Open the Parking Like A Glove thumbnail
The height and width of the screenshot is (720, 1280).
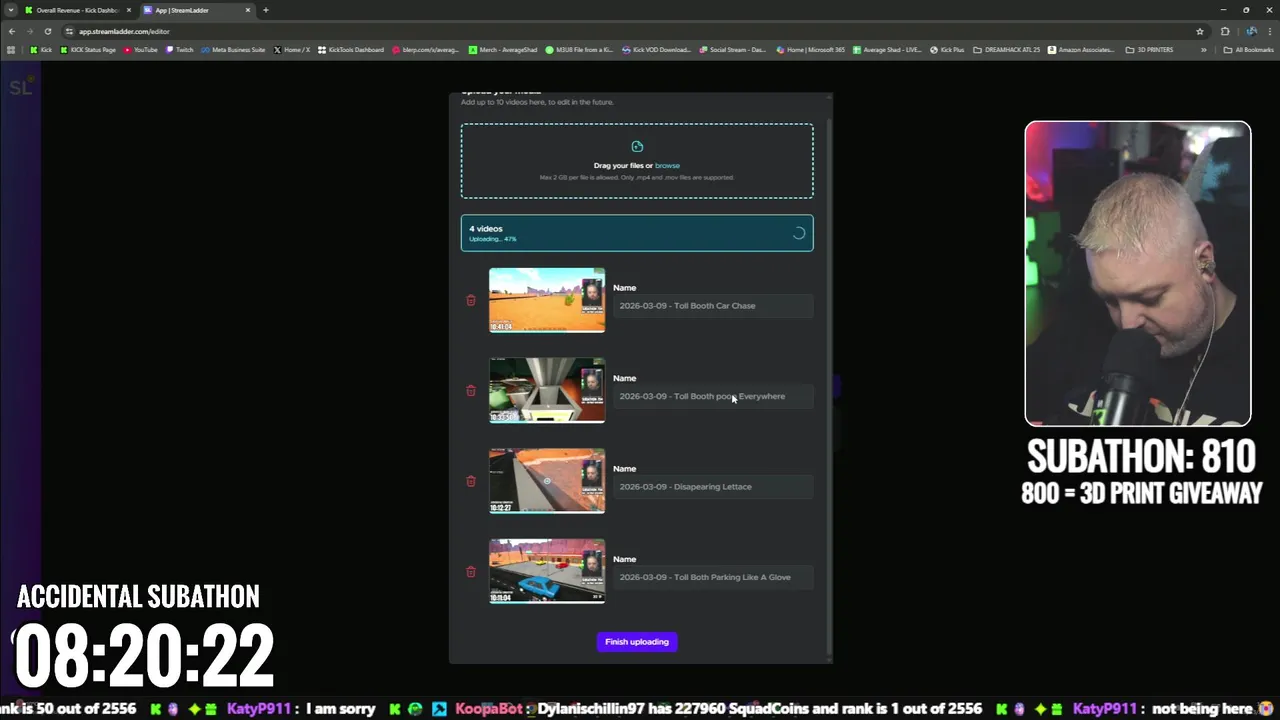547,572
